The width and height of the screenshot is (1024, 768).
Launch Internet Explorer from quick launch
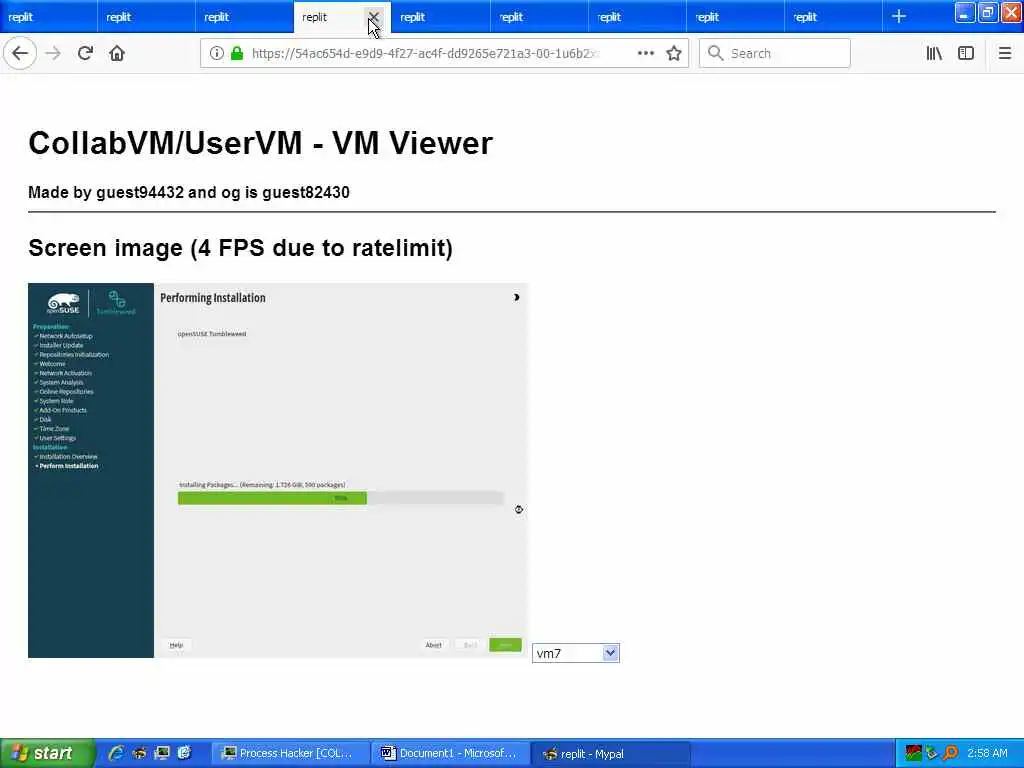tap(116, 753)
